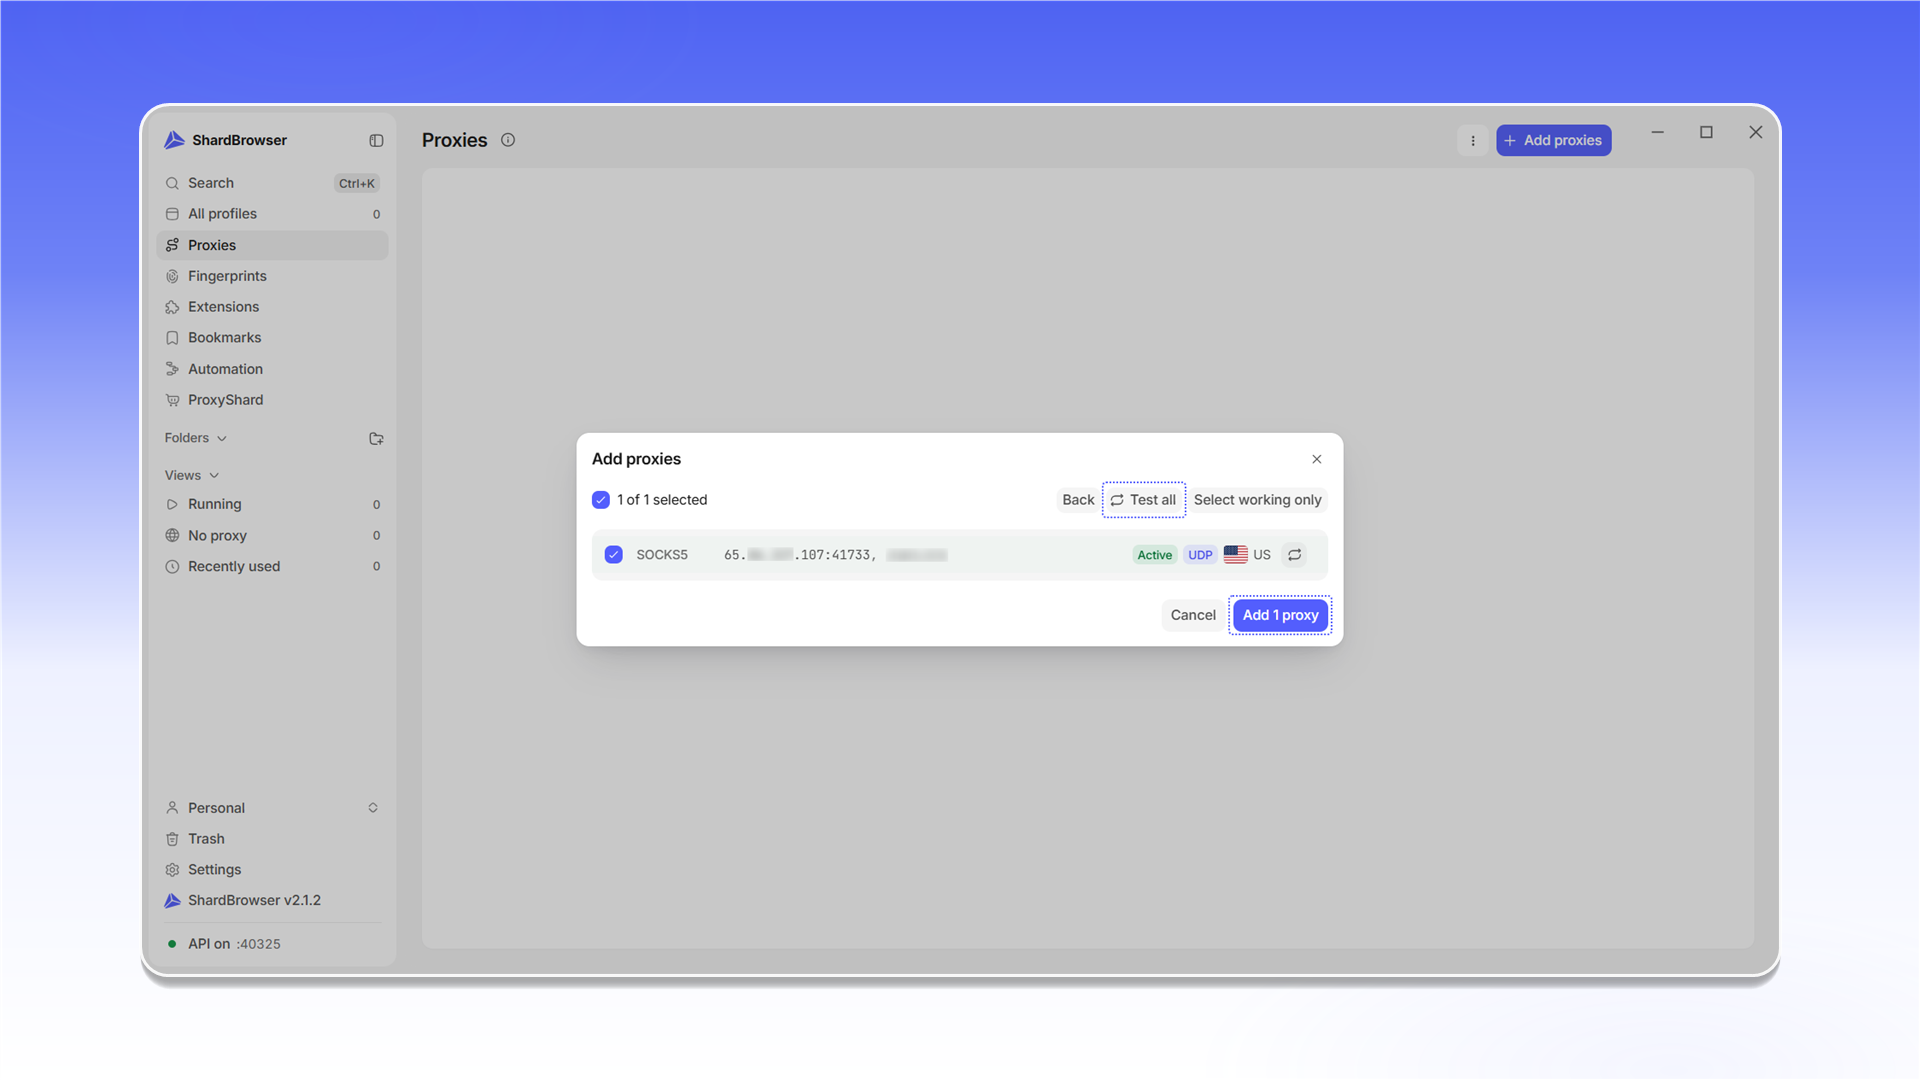Click the Ctrl+K shortcut badge

356,183
